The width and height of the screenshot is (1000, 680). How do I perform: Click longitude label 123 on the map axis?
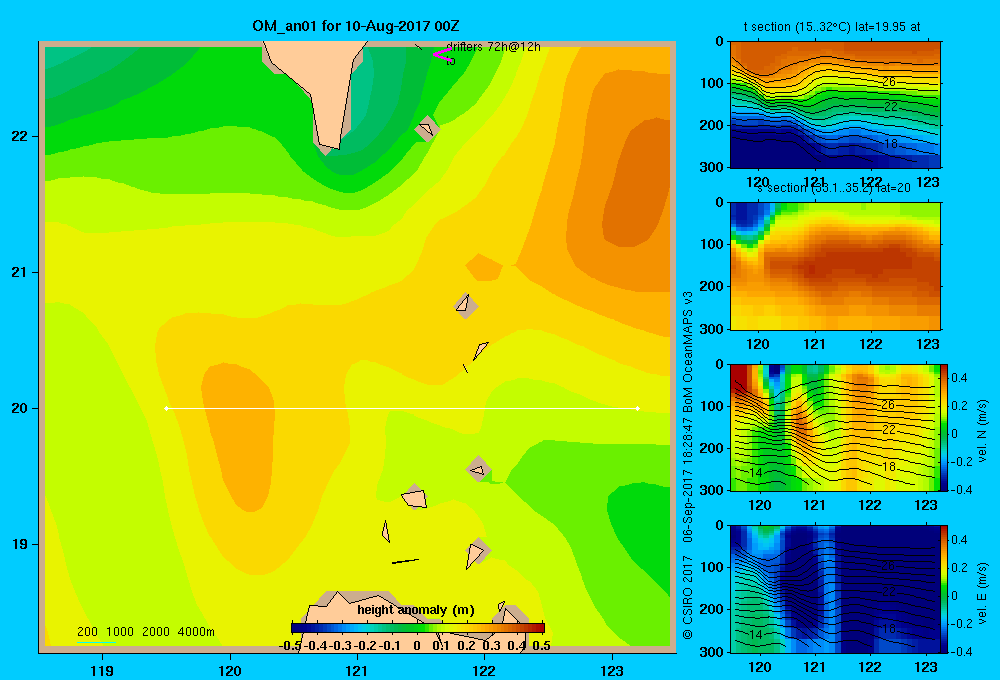click(x=612, y=670)
